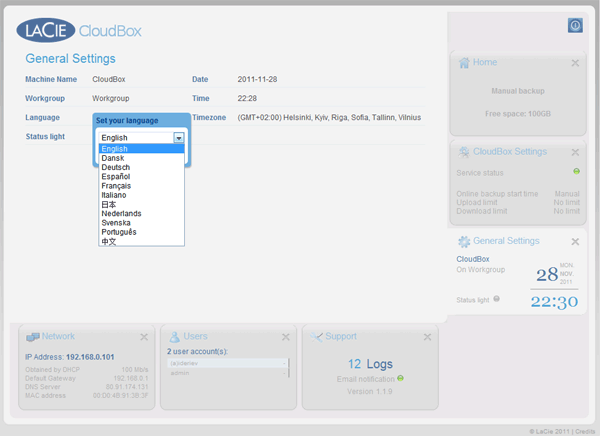The image size is (600, 436).
Task: Collapse the language dropdown arrow
Action: coord(179,138)
